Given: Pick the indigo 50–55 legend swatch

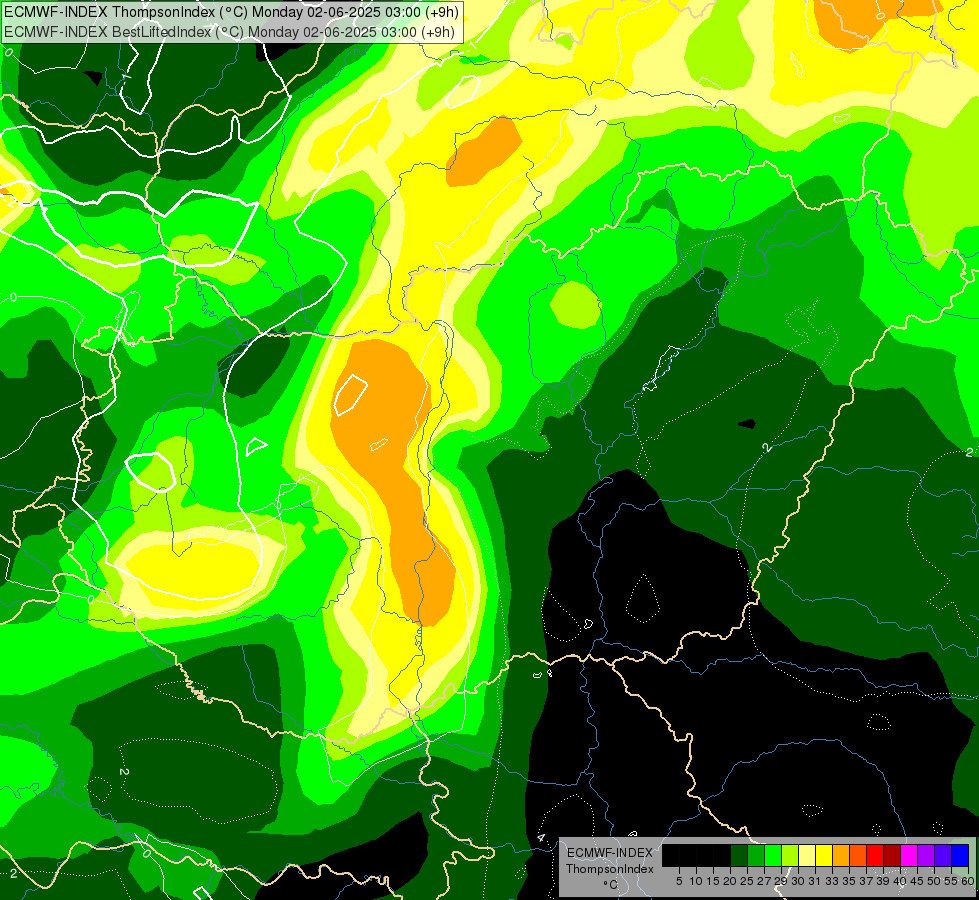Looking at the screenshot, I should (x=943, y=855).
